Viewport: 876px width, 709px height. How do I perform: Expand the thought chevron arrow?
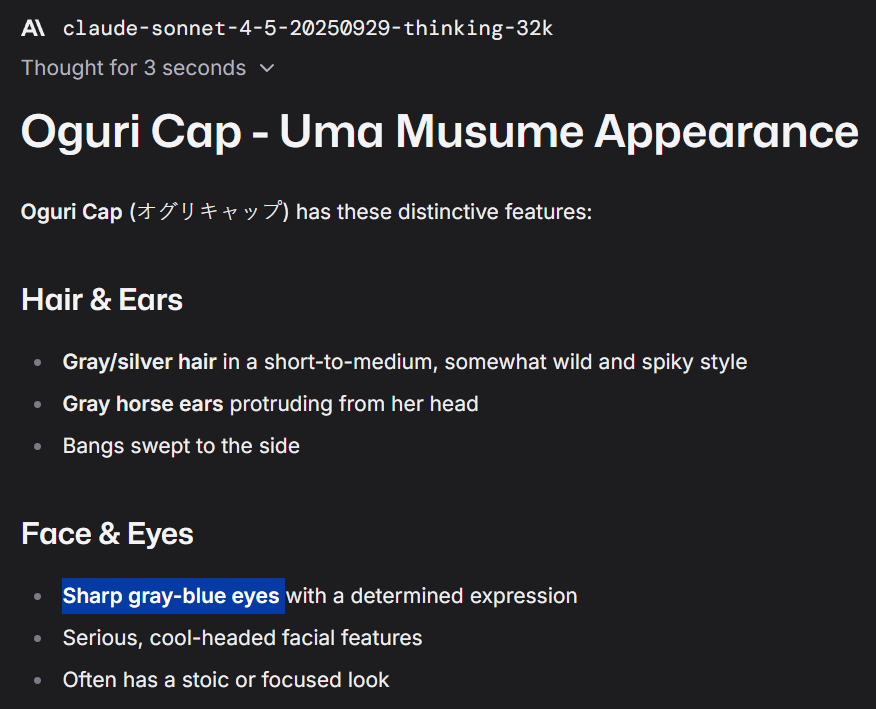click(268, 68)
